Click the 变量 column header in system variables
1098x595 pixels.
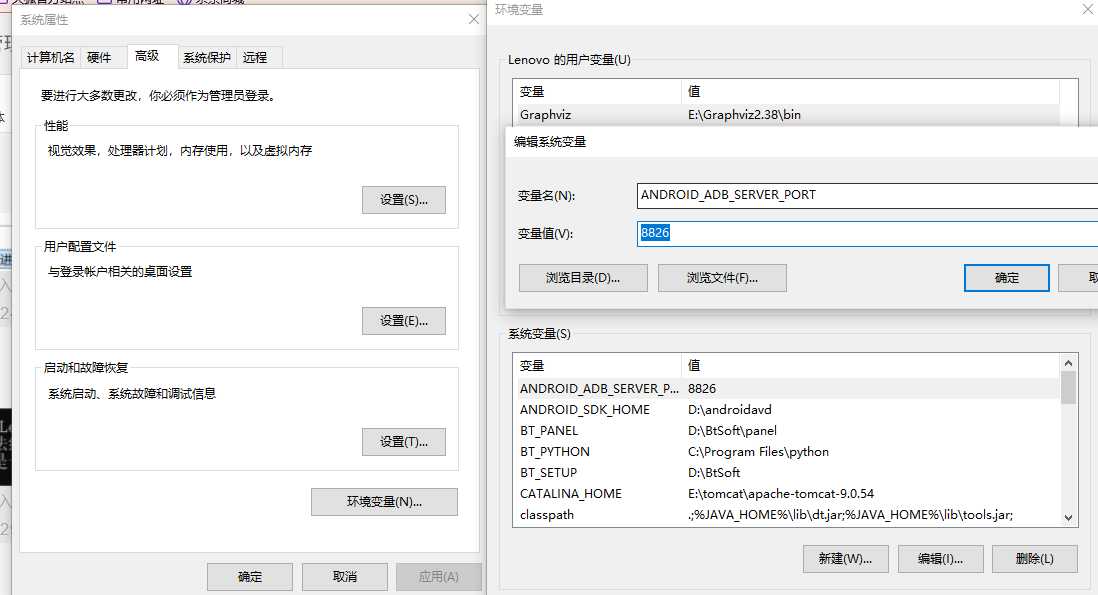(597, 365)
